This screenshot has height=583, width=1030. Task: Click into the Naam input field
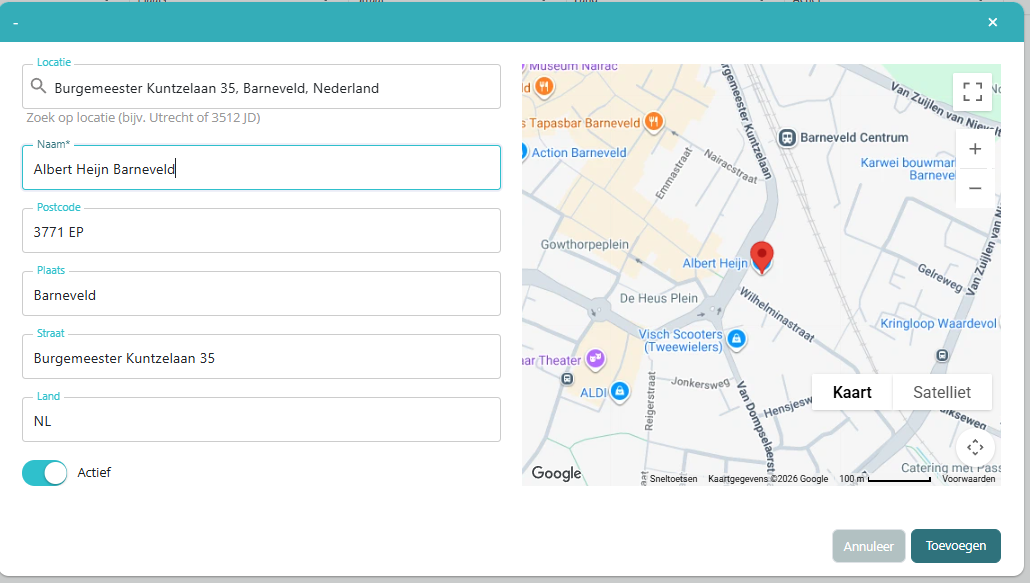click(261, 168)
